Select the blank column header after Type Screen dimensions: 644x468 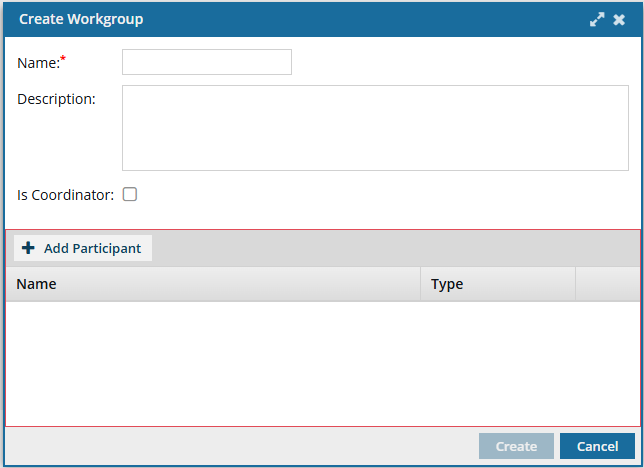607,284
